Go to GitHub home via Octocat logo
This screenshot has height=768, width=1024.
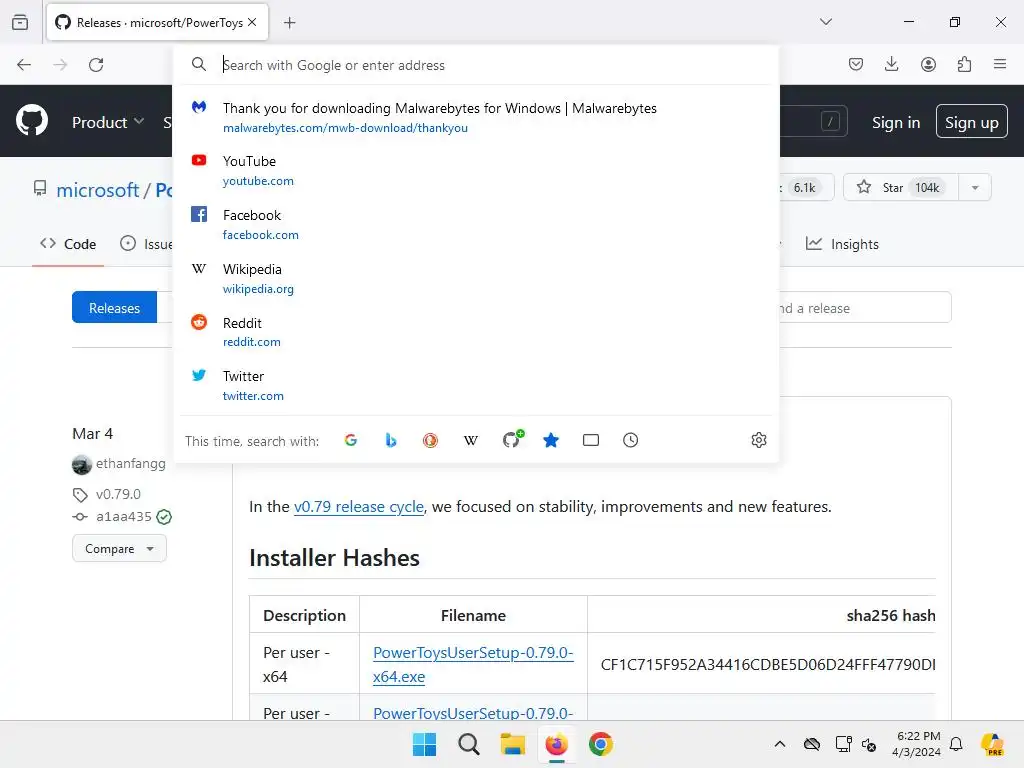[x=32, y=121]
